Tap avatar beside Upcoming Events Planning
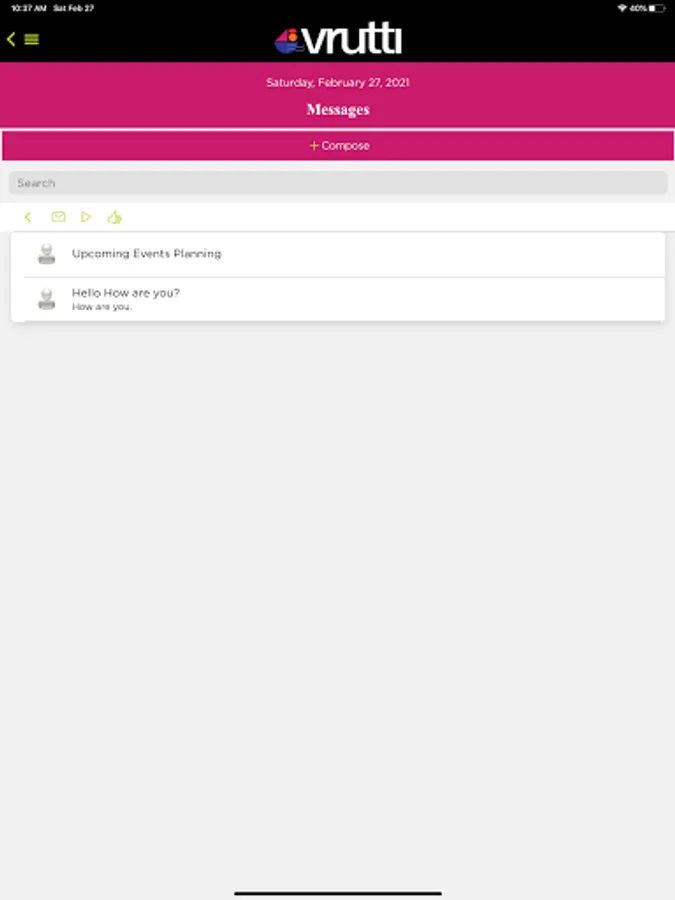Image resolution: width=675 pixels, height=900 pixels. click(46, 254)
